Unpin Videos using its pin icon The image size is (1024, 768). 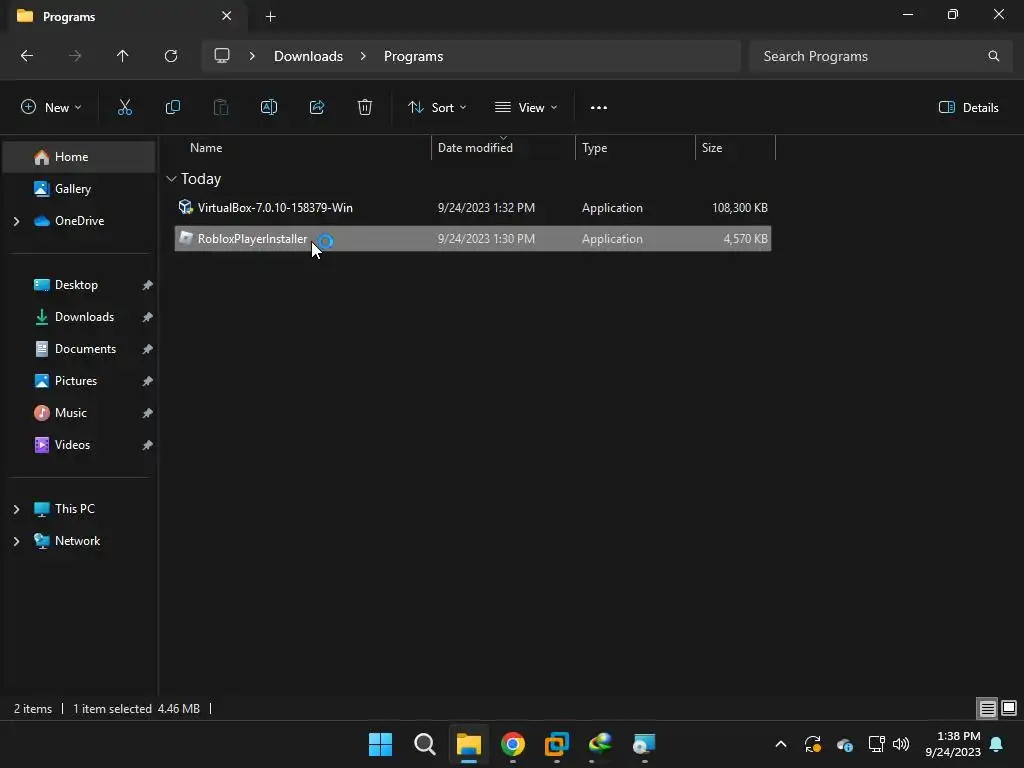148,445
